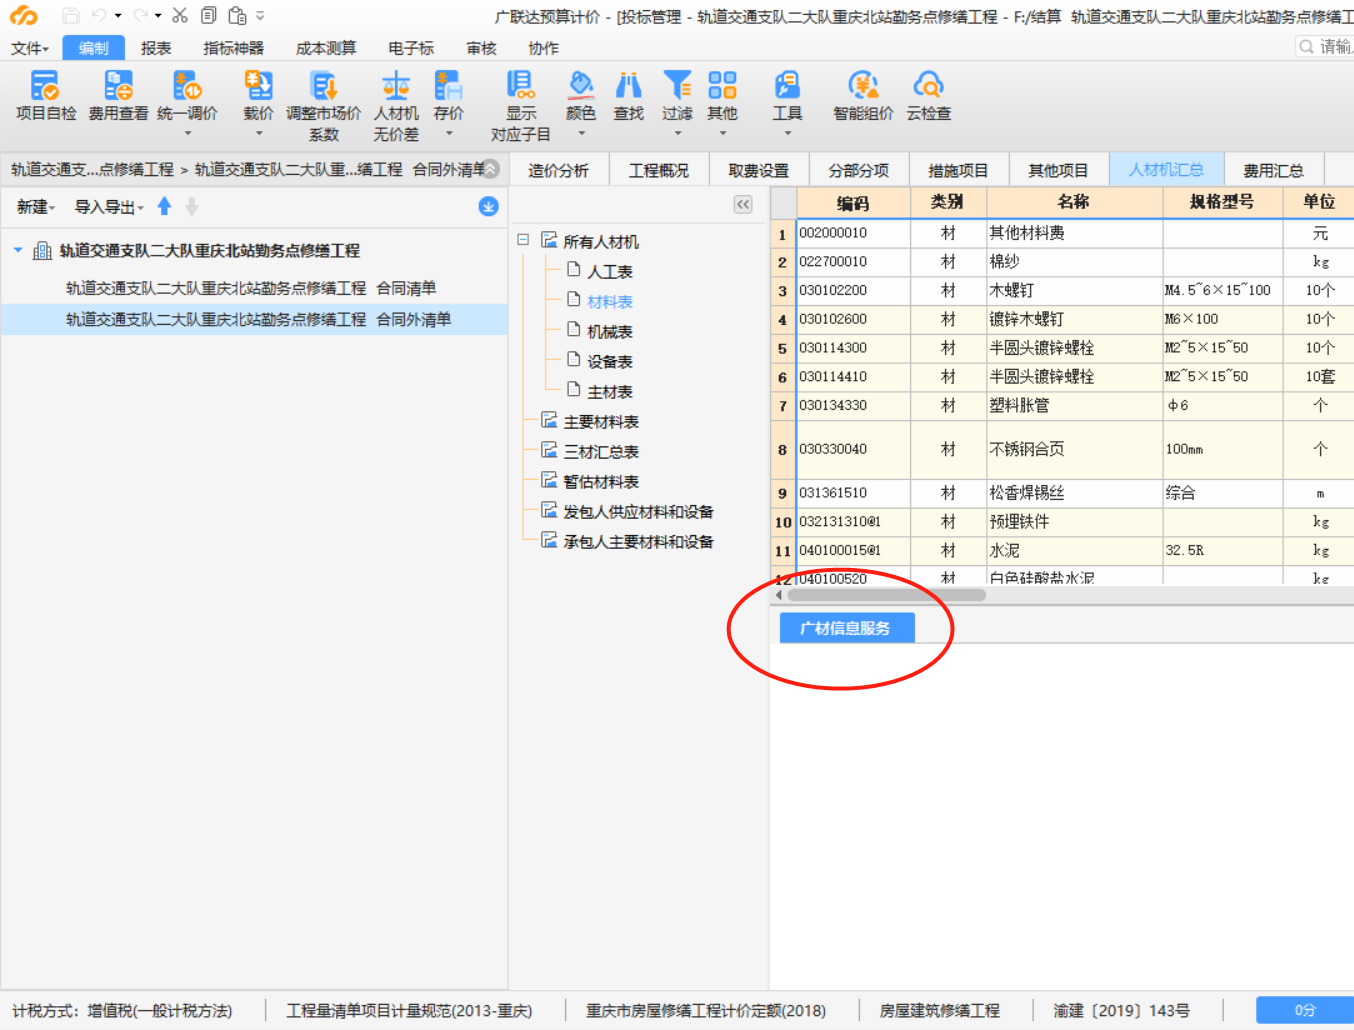The width and height of the screenshot is (1354, 1030).
Task: Switch to 取费设置 tab
Action: (x=758, y=170)
